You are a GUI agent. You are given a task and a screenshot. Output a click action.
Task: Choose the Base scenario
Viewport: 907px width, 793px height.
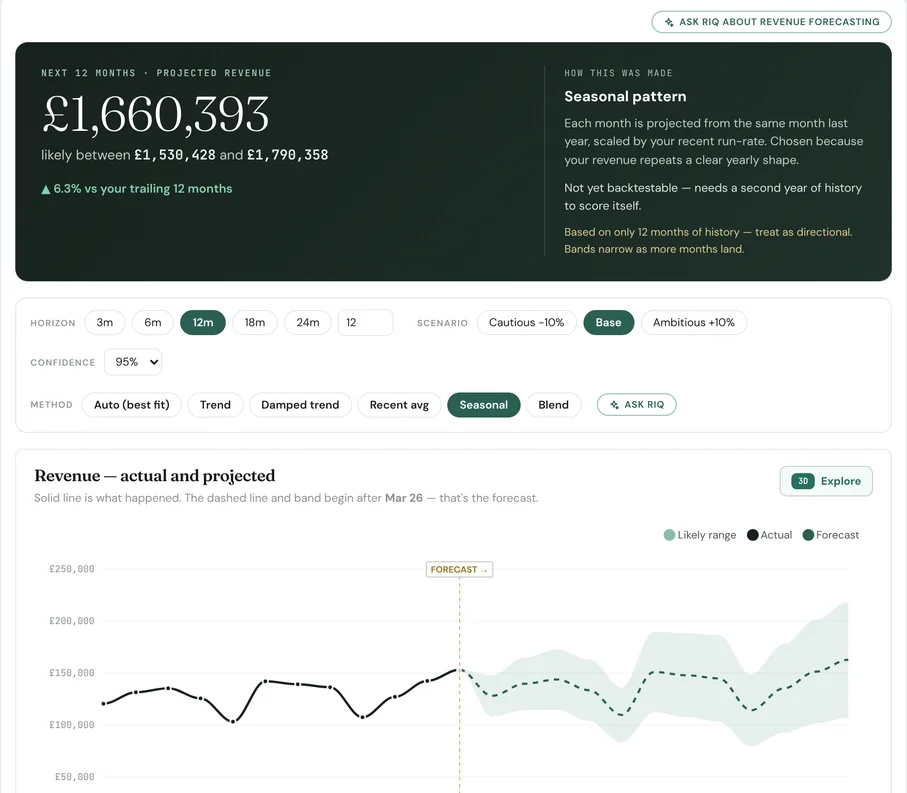609,322
